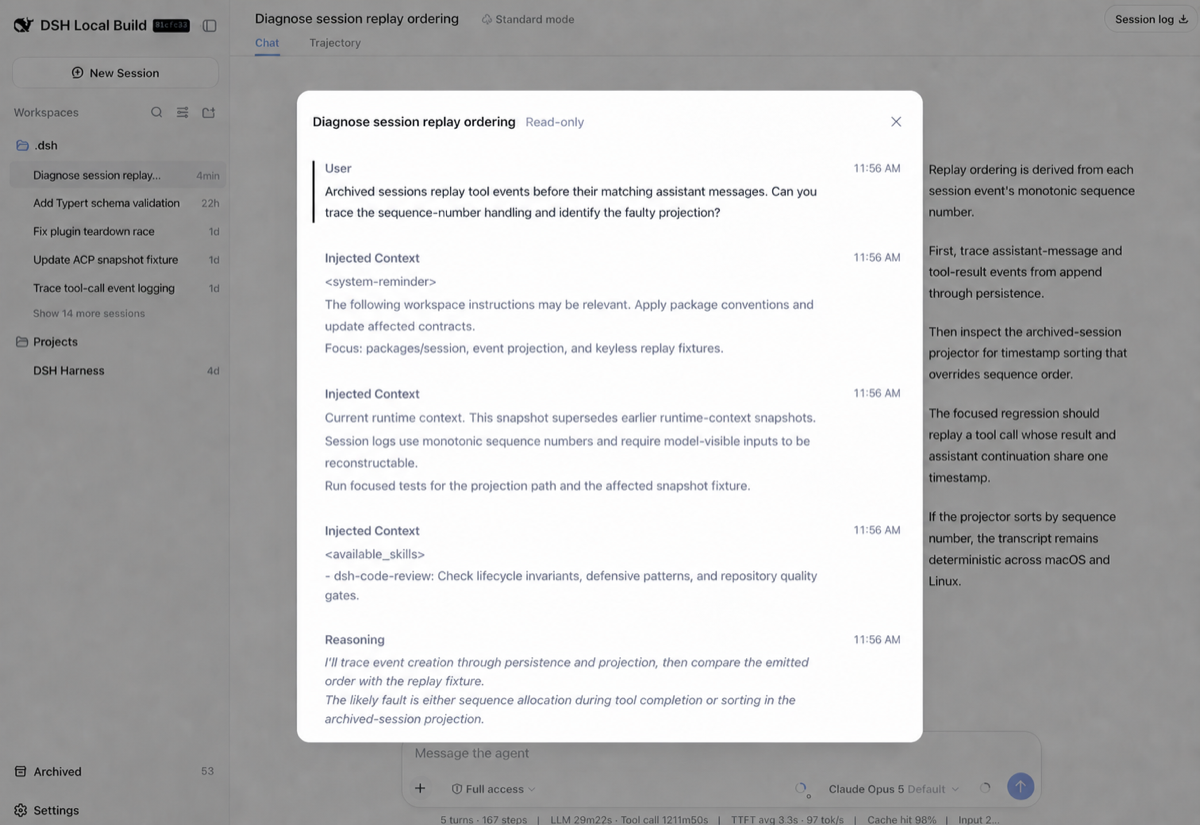Viewport: 1200px width, 825px height.
Task: Open workspace filter settings icon
Action: 183,112
